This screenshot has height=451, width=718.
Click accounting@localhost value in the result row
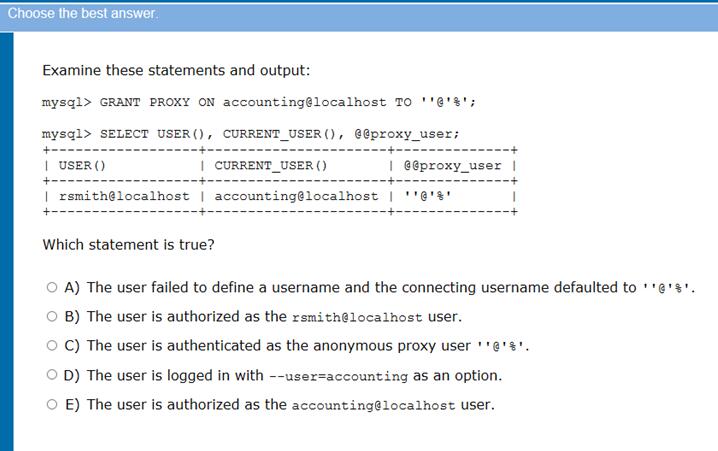click(x=297, y=196)
